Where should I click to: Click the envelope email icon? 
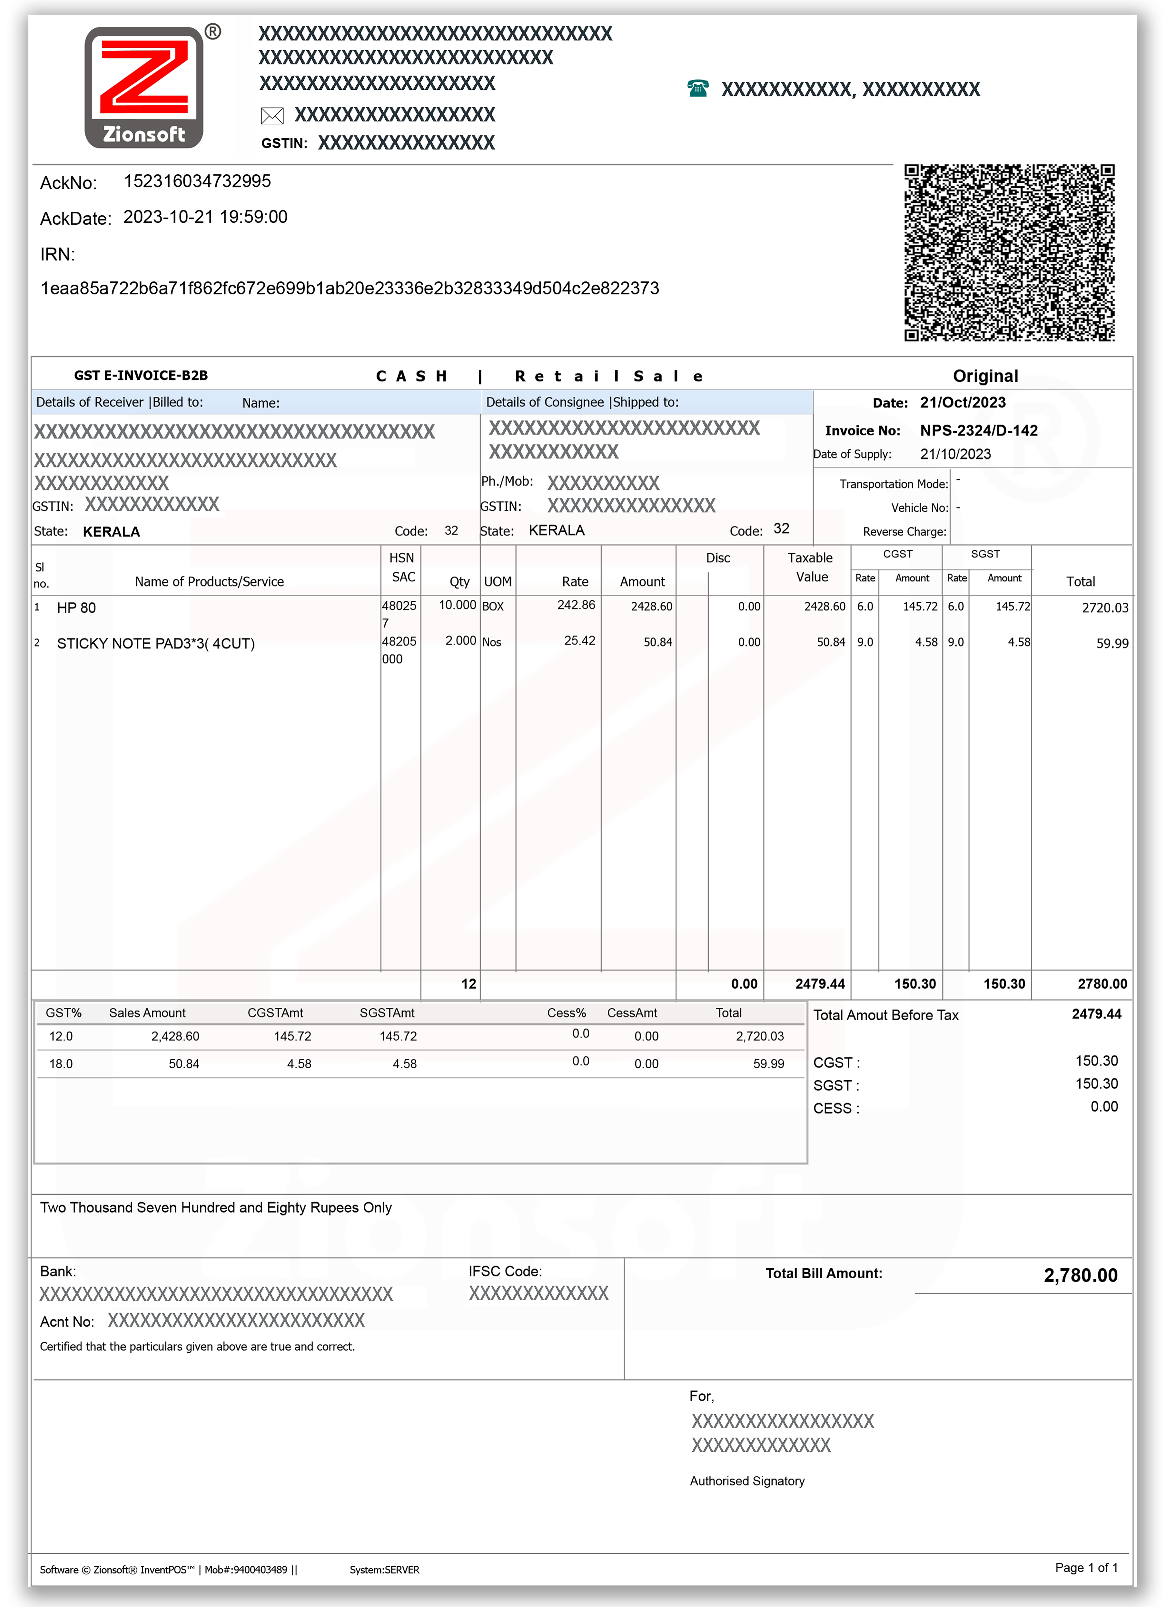pyautogui.click(x=272, y=116)
